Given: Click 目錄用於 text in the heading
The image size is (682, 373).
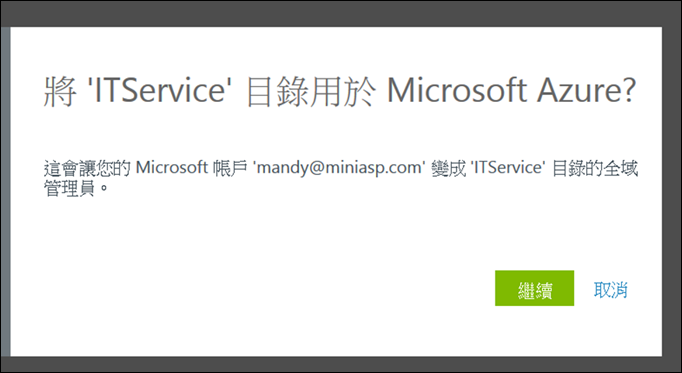Looking at the screenshot, I should pyautogui.click(x=311, y=91).
